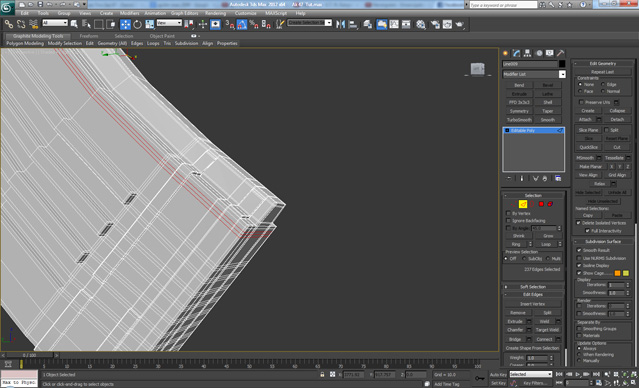Click Configure Modifier Sets icon
The height and width of the screenshot is (388, 639).
pyautogui.click(x=558, y=179)
